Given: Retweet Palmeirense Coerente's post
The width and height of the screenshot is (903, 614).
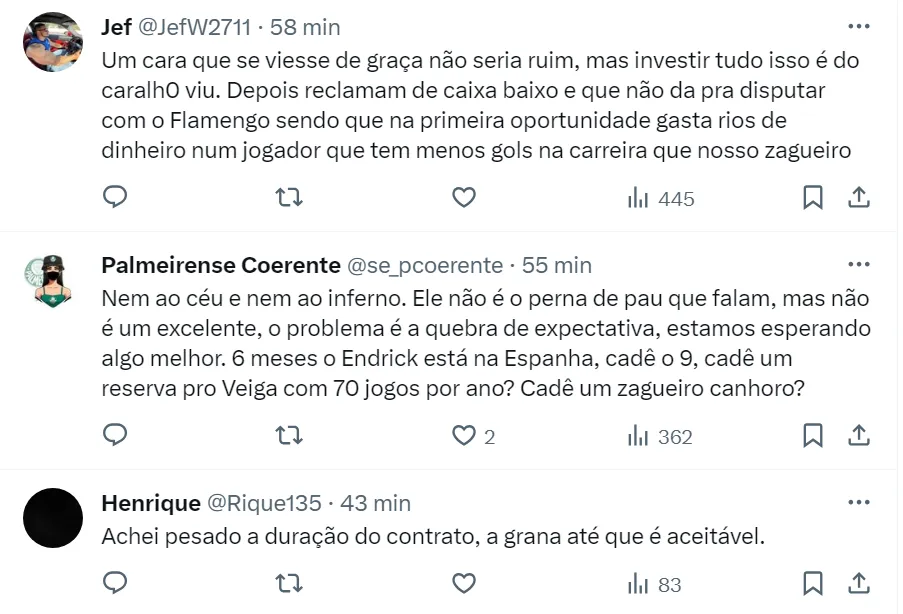Looking at the screenshot, I should [289, 436].
